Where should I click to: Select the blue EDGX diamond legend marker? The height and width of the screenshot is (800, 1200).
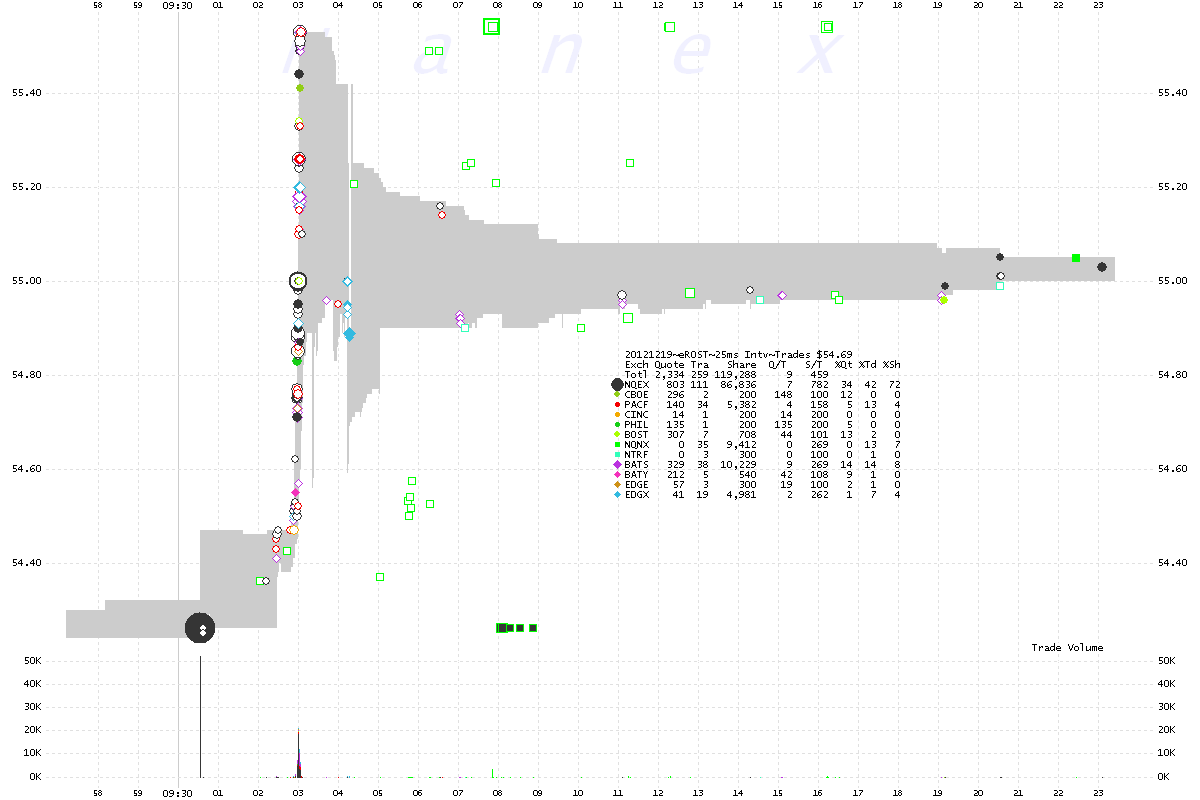click(x=617, y=495)
